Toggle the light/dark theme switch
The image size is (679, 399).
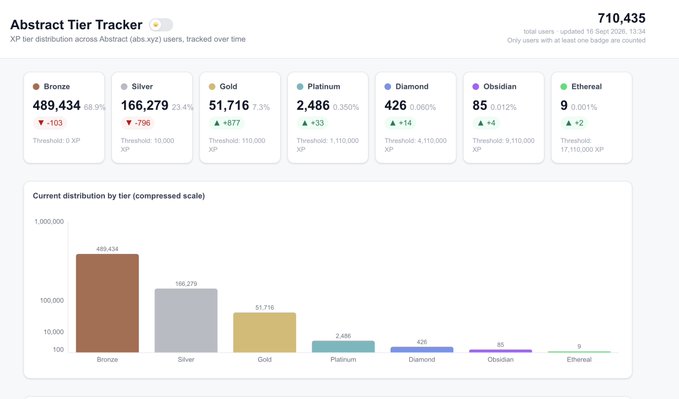(x=161, y=25)
